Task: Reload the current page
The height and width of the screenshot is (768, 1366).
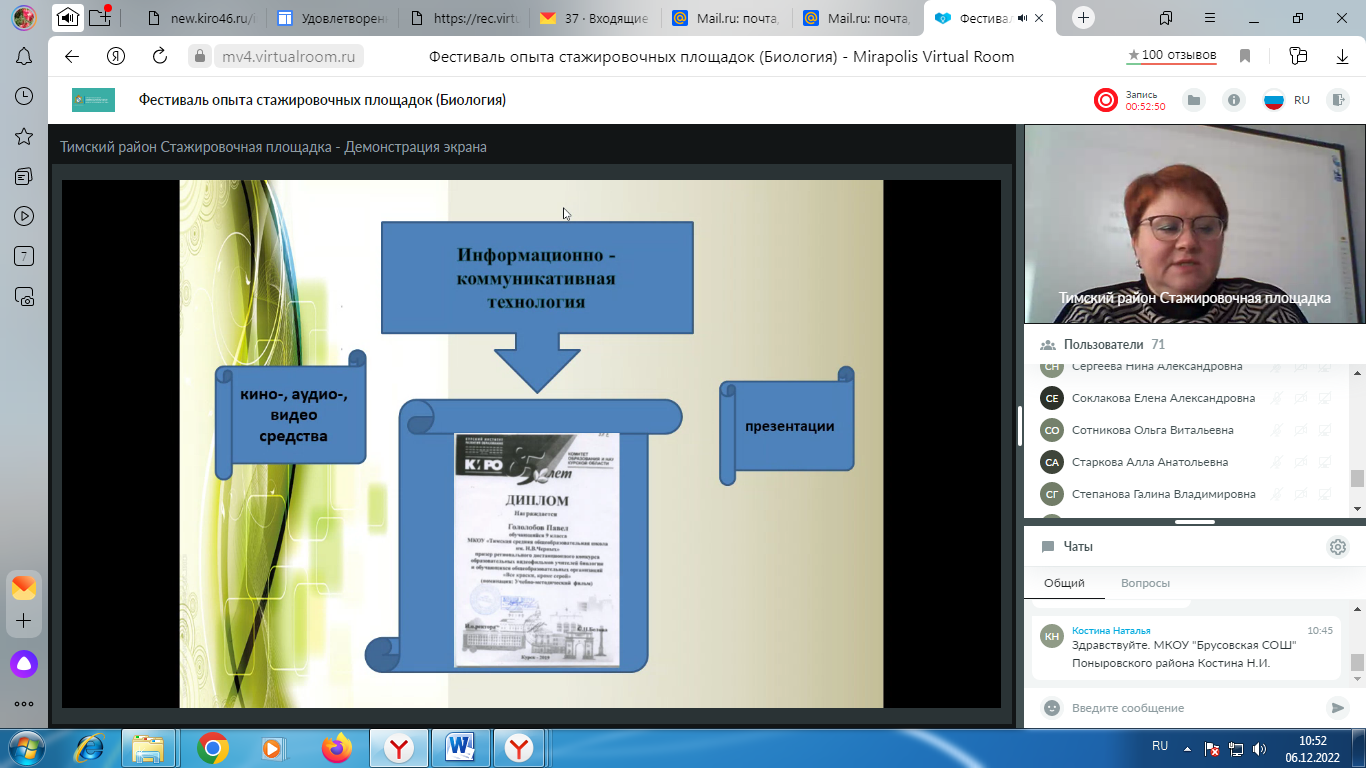Action: pos(160,56)
